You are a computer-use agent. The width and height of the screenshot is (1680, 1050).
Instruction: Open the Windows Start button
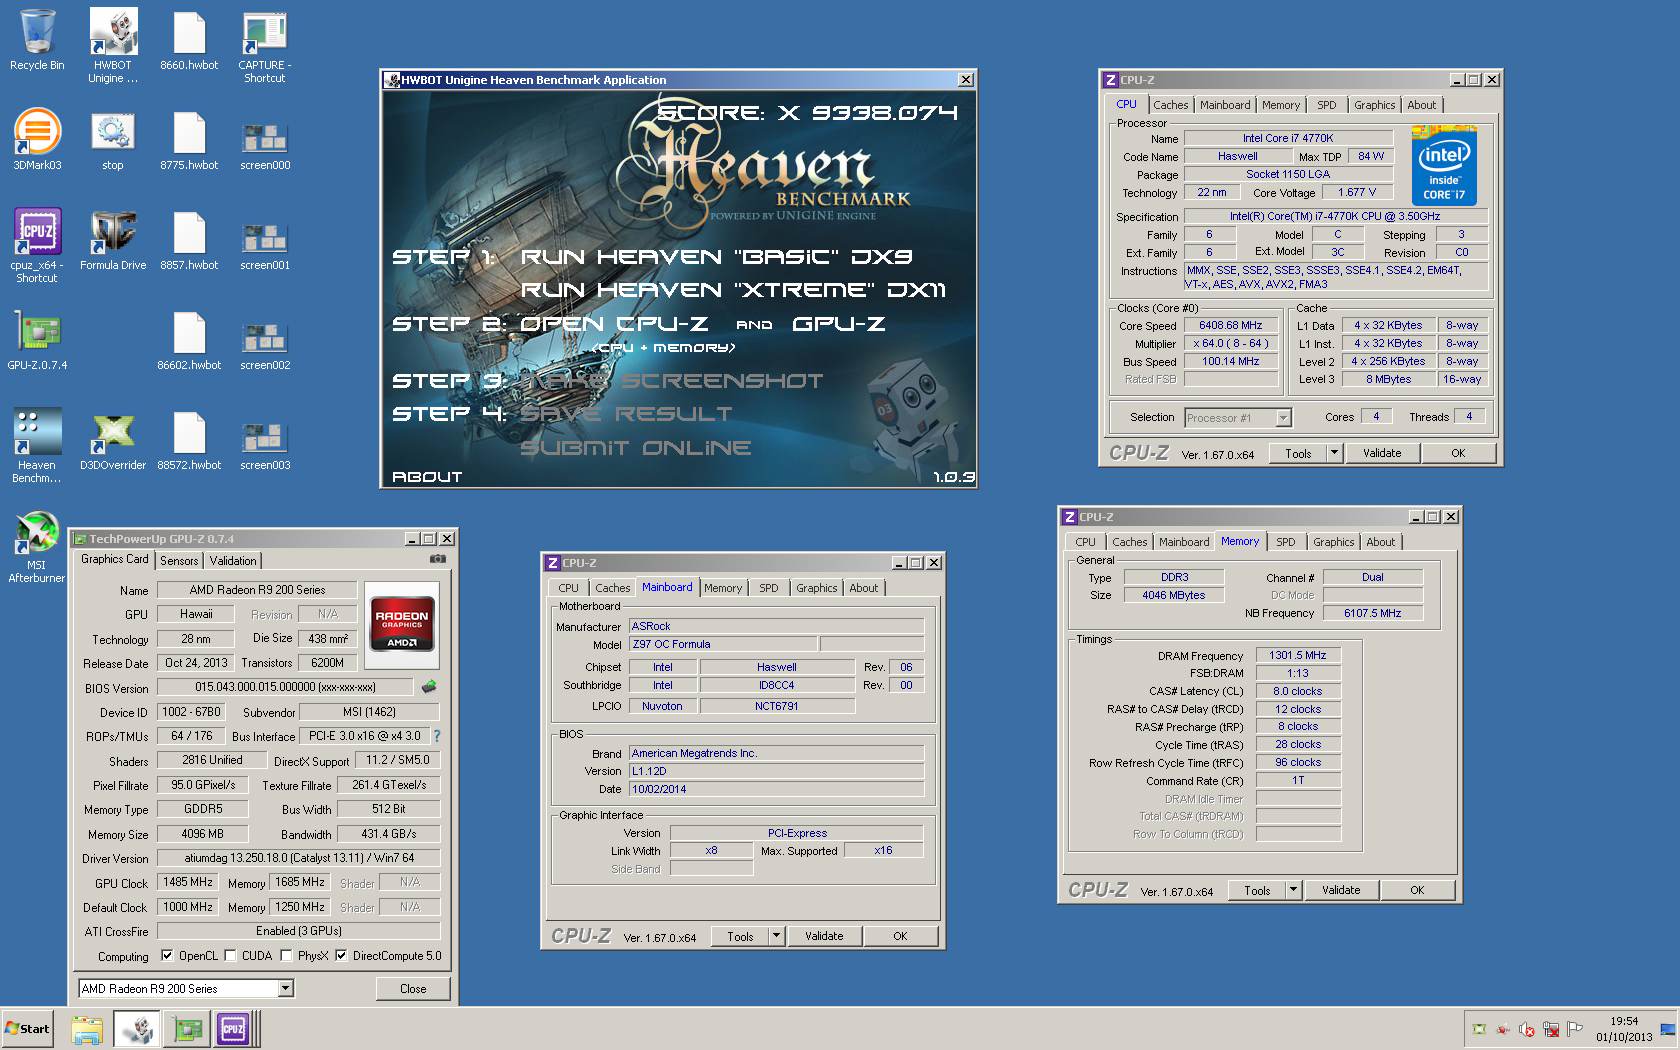point(27,1029)
